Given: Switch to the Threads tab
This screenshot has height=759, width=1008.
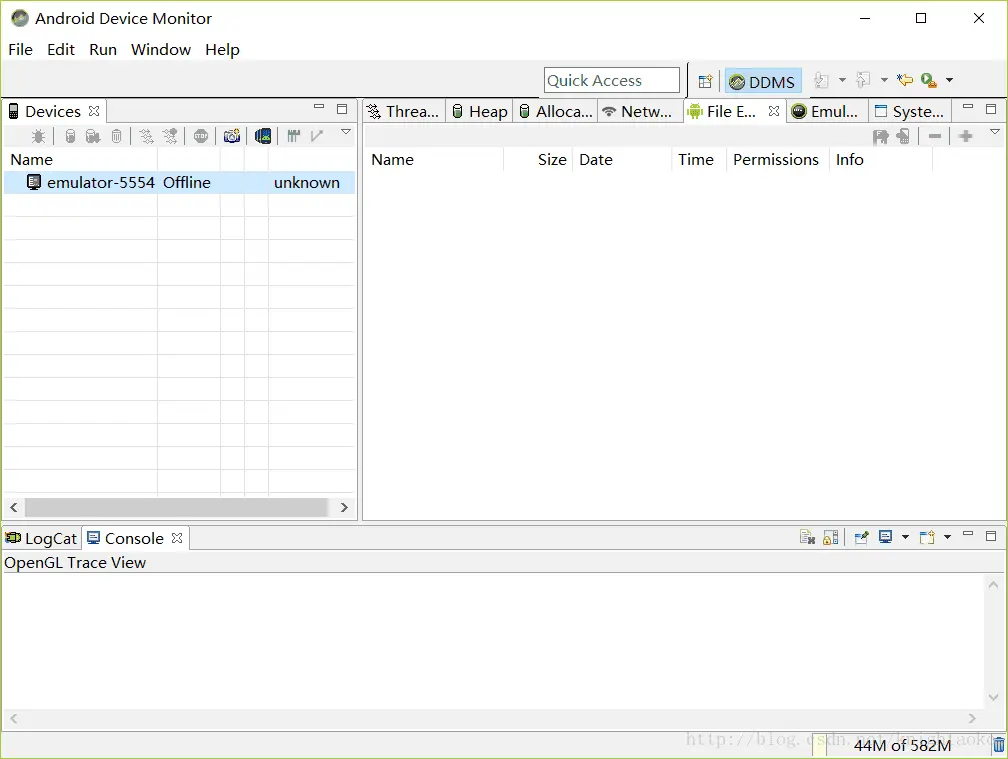Looking at the screenshot, I should click(x=404, y=111).
